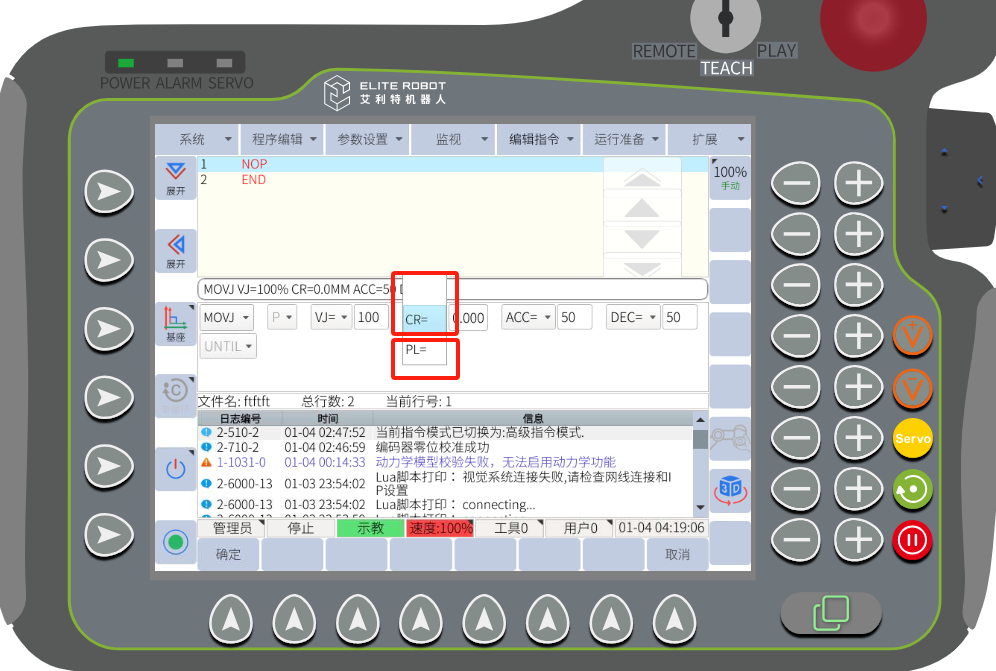Viewport: 996px width, 671px height.
Task: Click the log list scrollbar down arrow
Action: pos(699,509)
